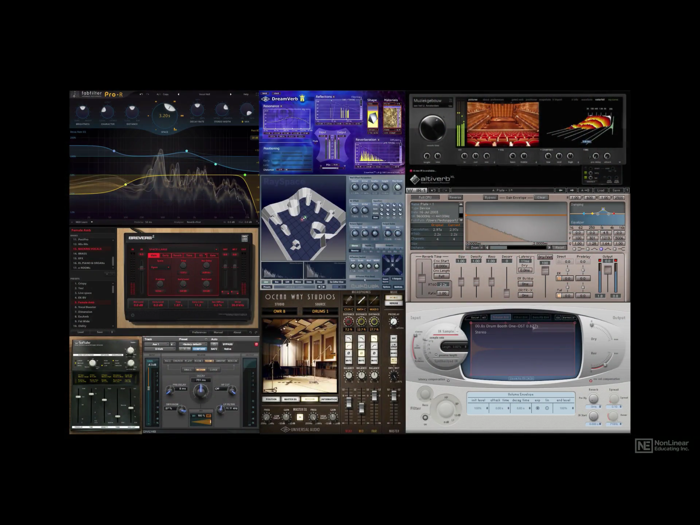
Task: Open the OWR B studio selector
Action: tap(279, 311)
